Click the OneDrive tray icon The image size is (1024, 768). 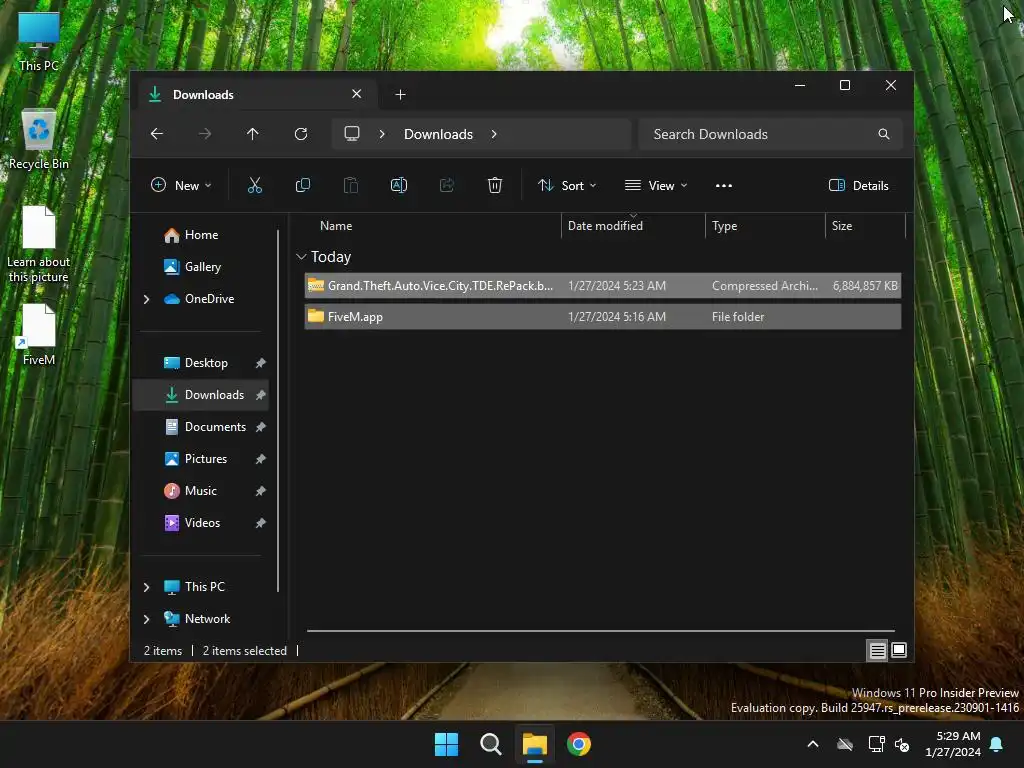(x=845, y=744)
